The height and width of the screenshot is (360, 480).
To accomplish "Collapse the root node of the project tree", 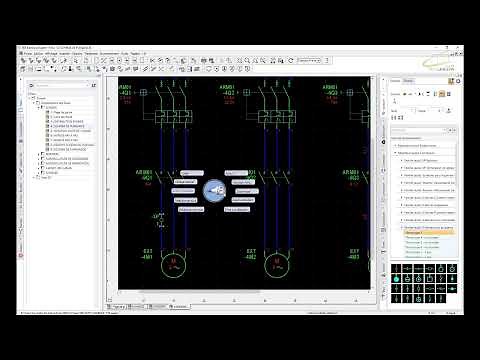I will pos(30,98).
